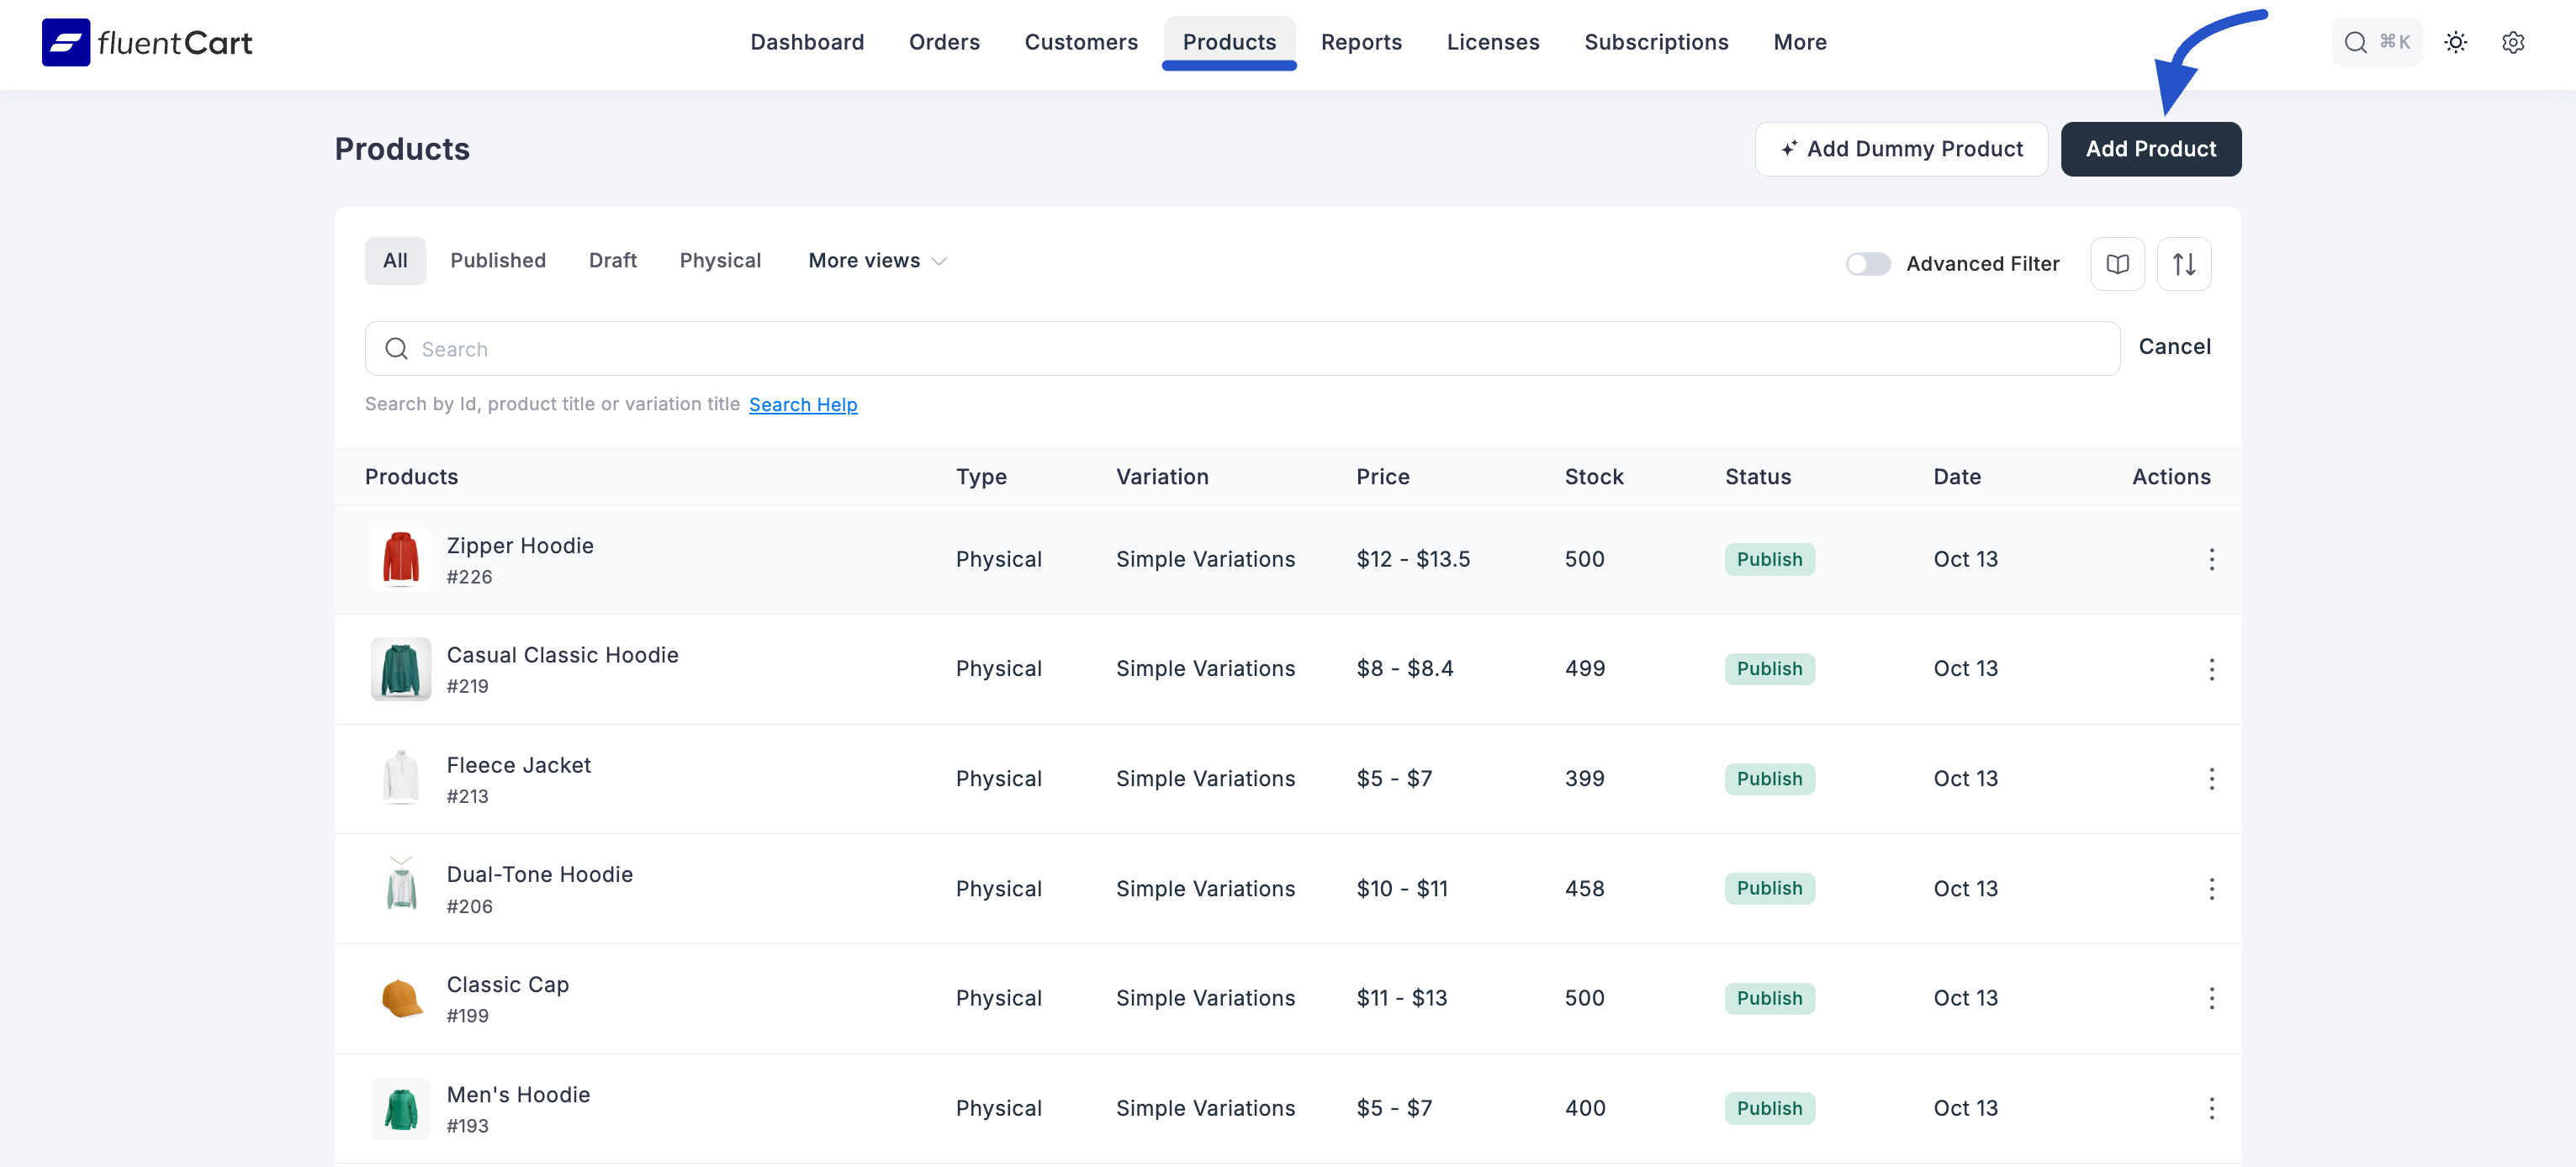
Task: Click the Add Product button
Action: coord(2151,148)
